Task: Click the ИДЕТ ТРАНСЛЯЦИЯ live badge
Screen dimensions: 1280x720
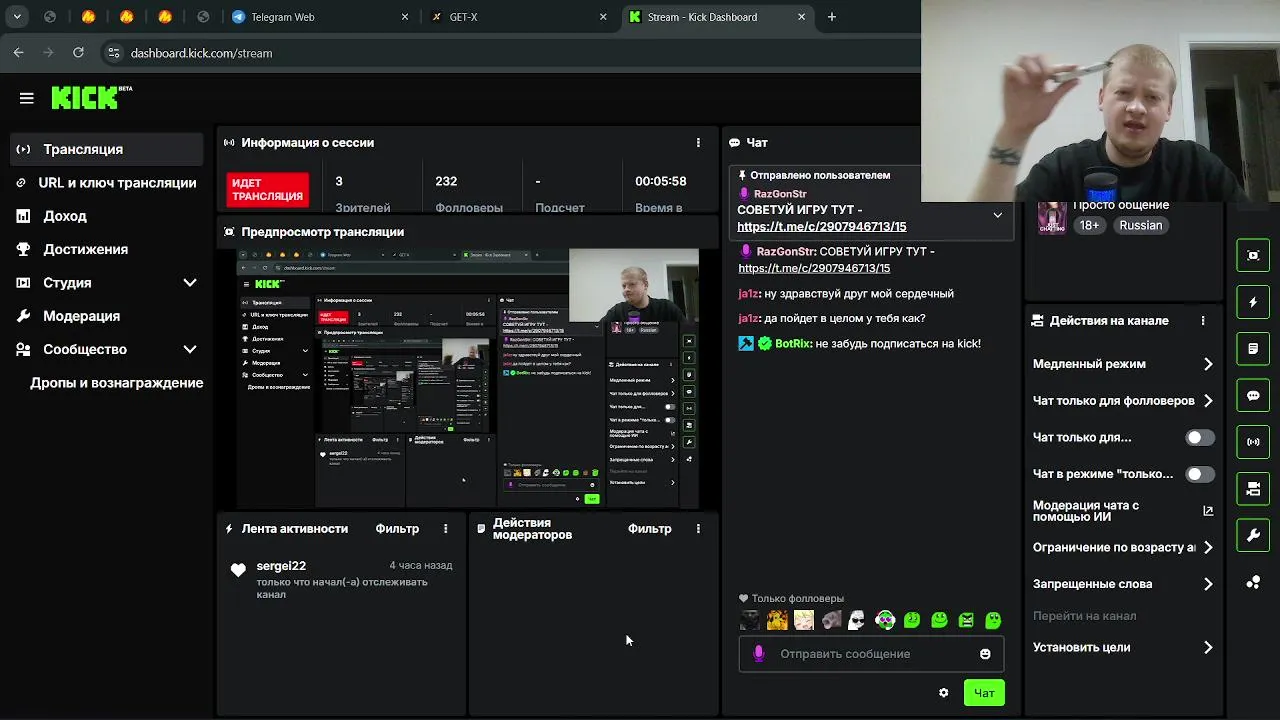Action: (268, 190)
